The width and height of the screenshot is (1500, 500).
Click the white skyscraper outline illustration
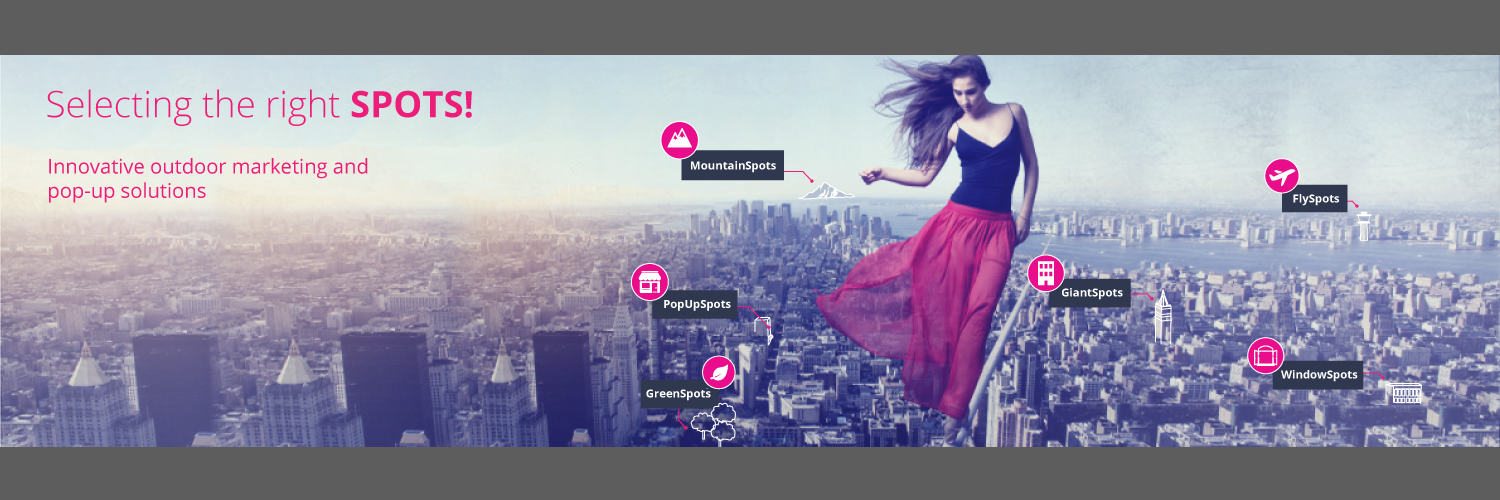point(1162,317)
